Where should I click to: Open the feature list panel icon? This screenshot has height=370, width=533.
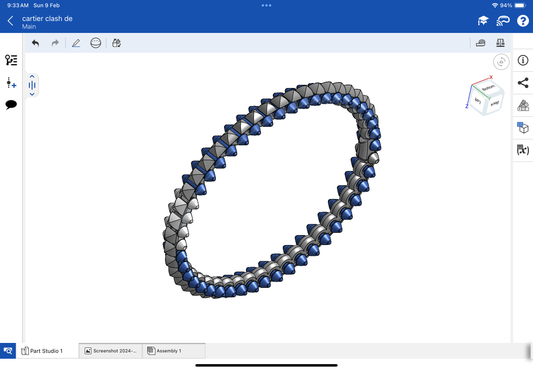[x=11, y=60]
